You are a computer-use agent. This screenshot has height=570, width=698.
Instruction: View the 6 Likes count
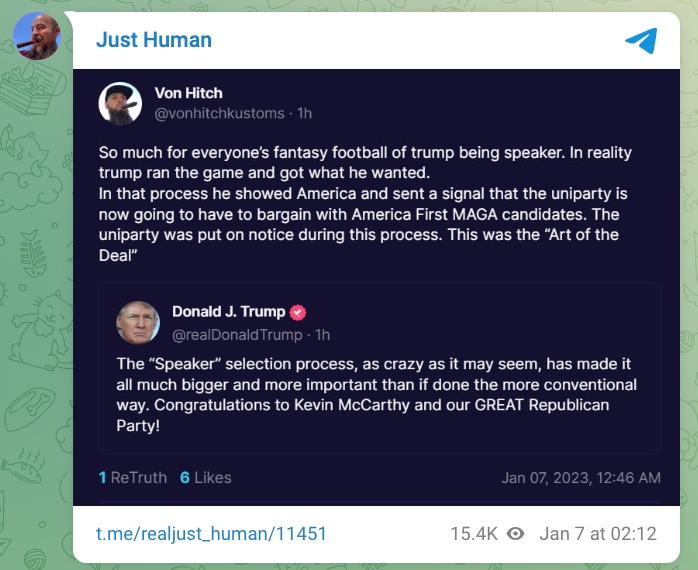pos(206,477)
